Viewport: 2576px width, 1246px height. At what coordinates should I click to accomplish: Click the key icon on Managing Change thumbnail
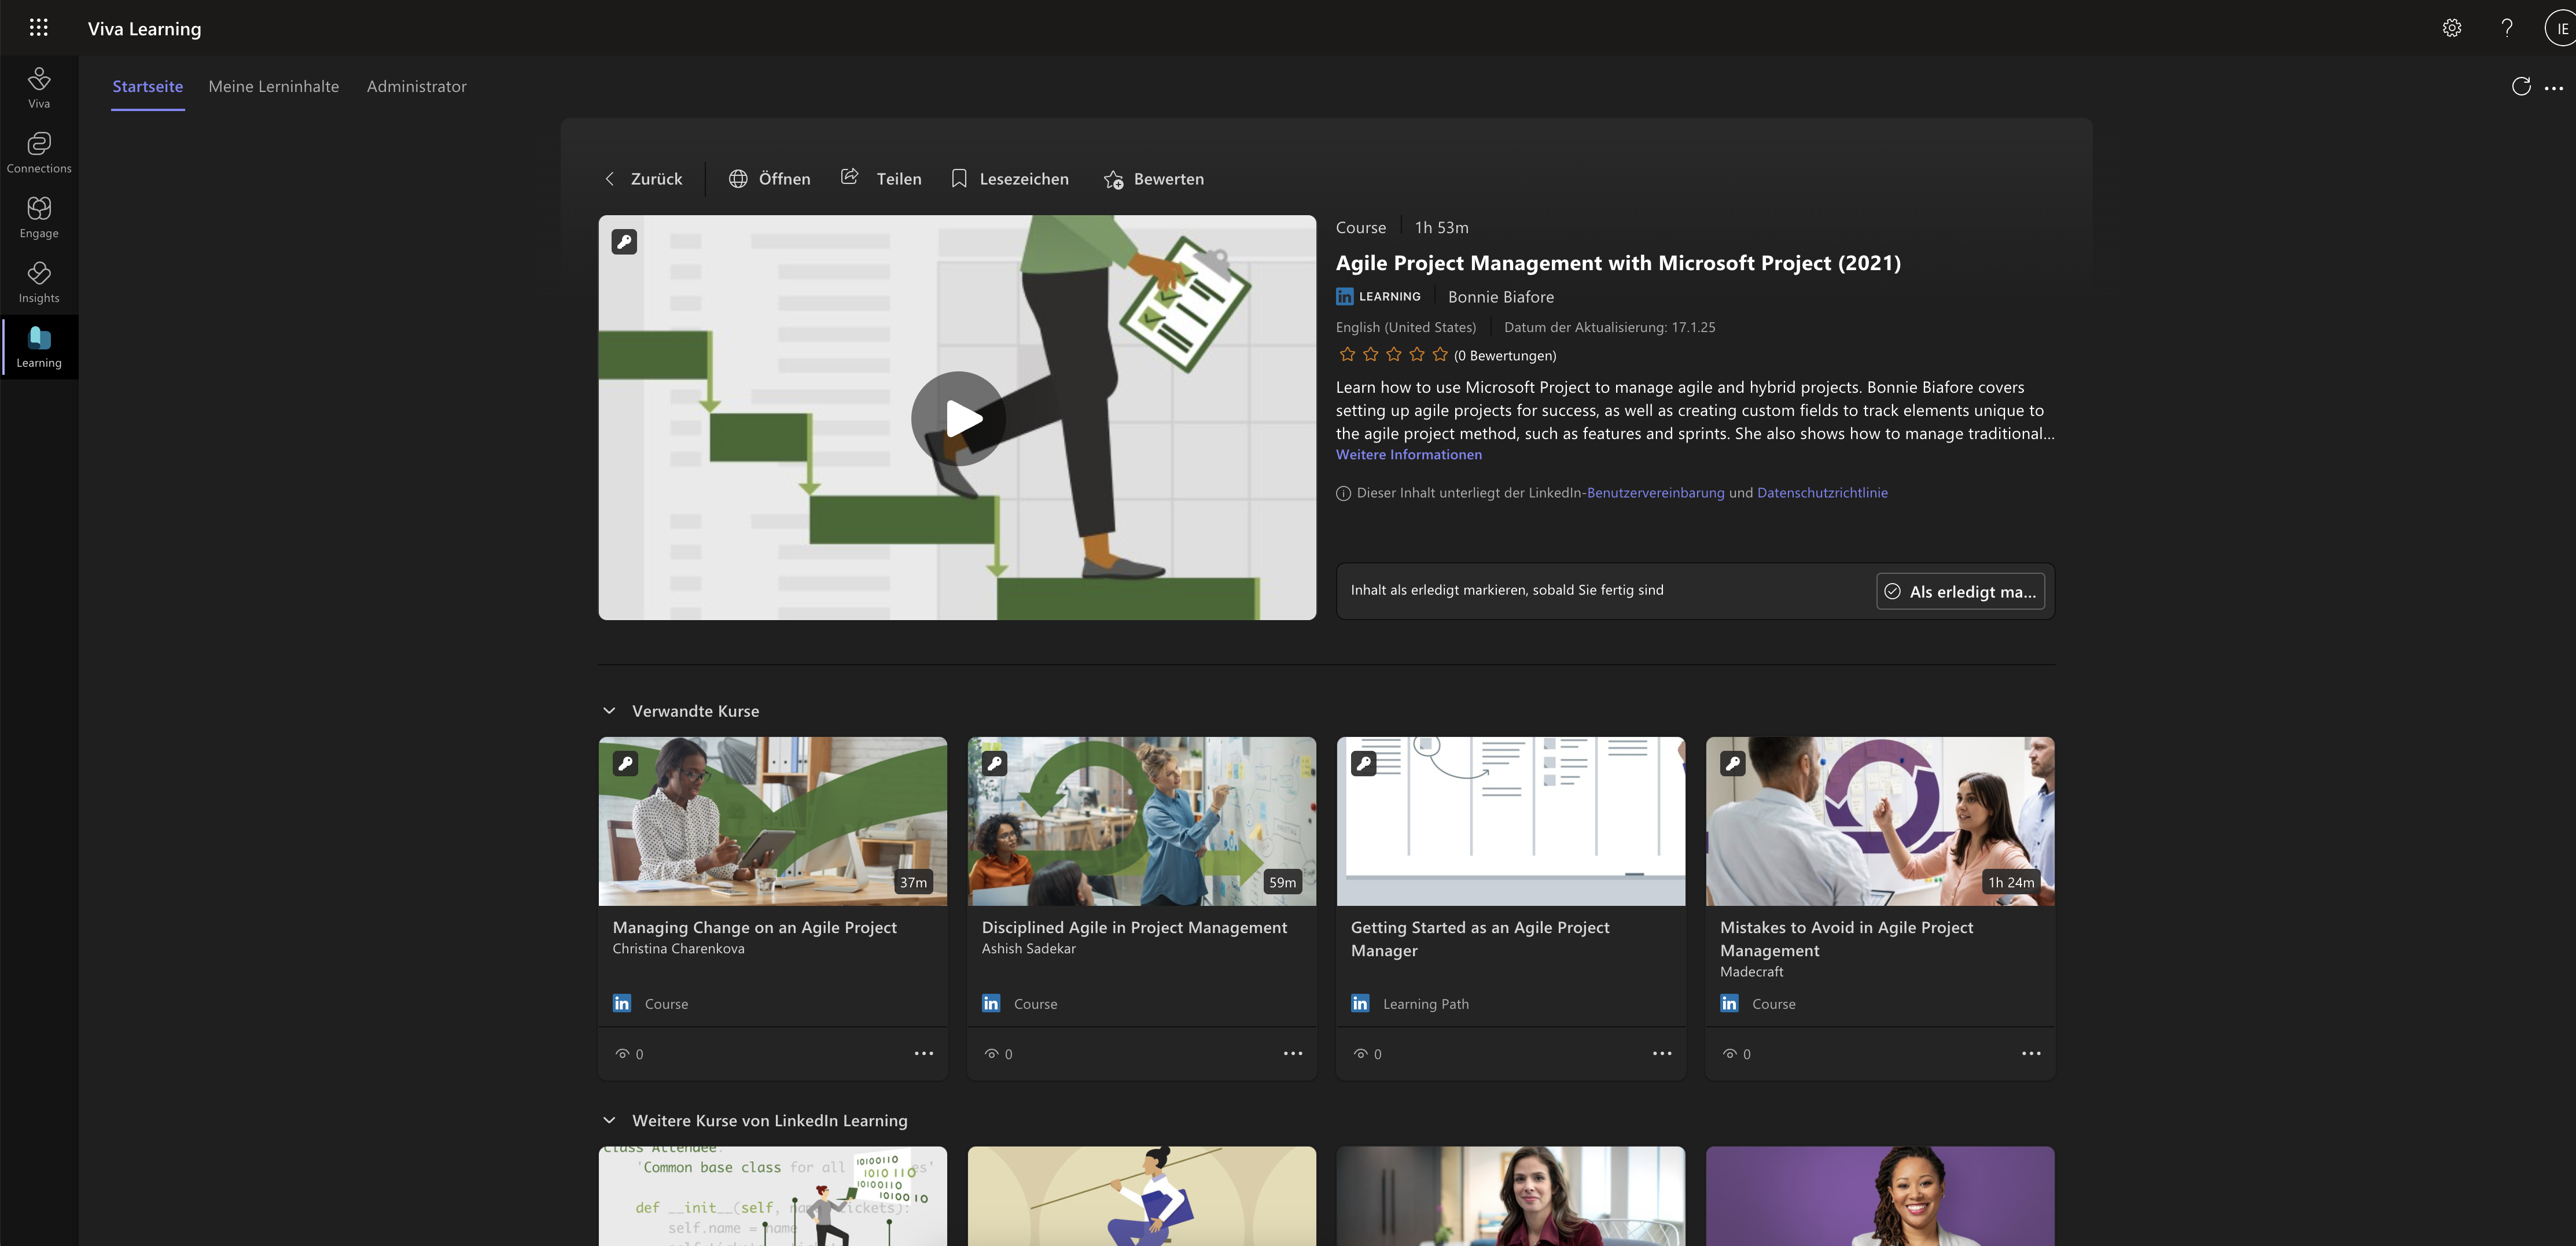click(625, 764)
